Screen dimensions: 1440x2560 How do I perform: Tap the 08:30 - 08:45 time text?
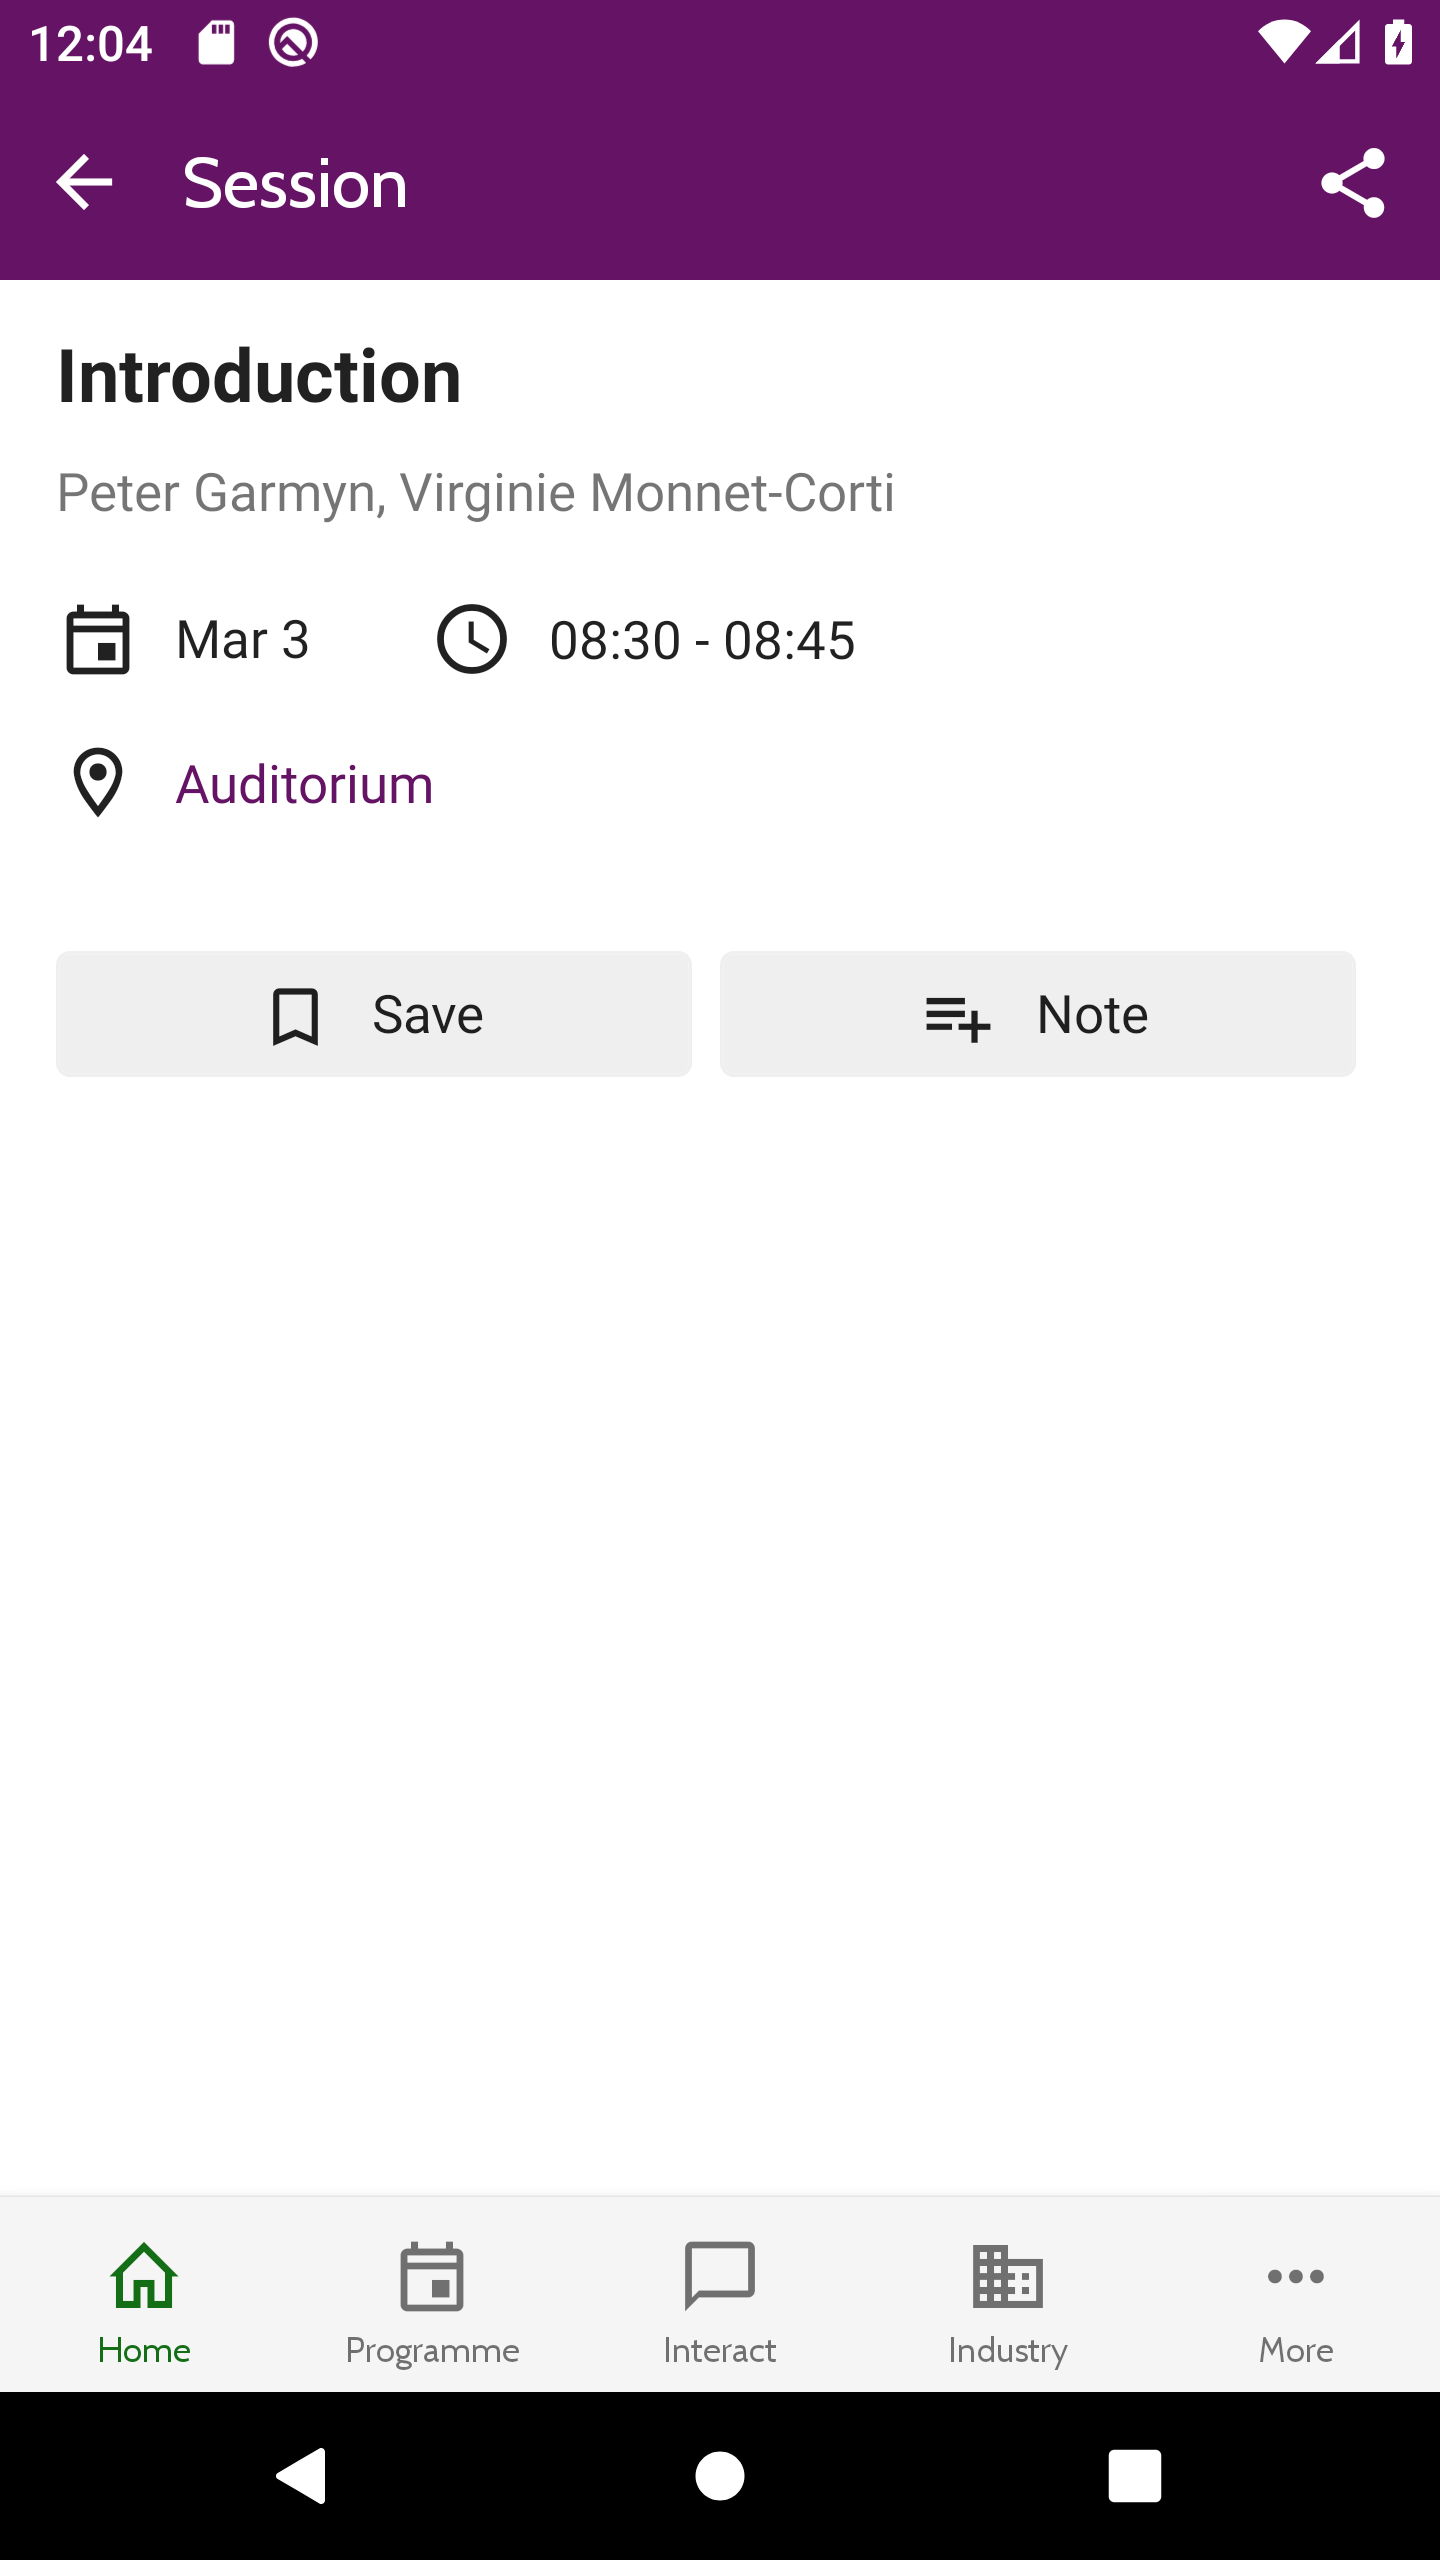coord(703,640)
